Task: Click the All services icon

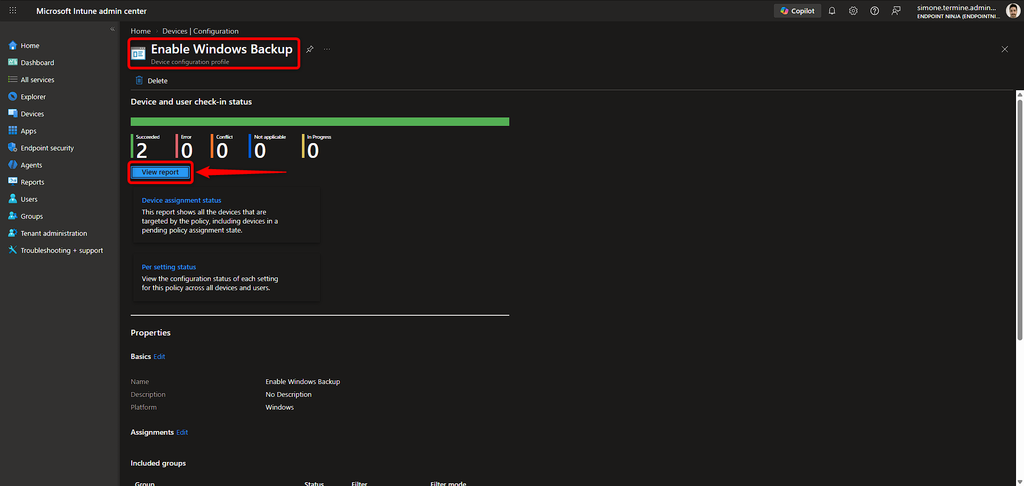Action: pos(12,80)
